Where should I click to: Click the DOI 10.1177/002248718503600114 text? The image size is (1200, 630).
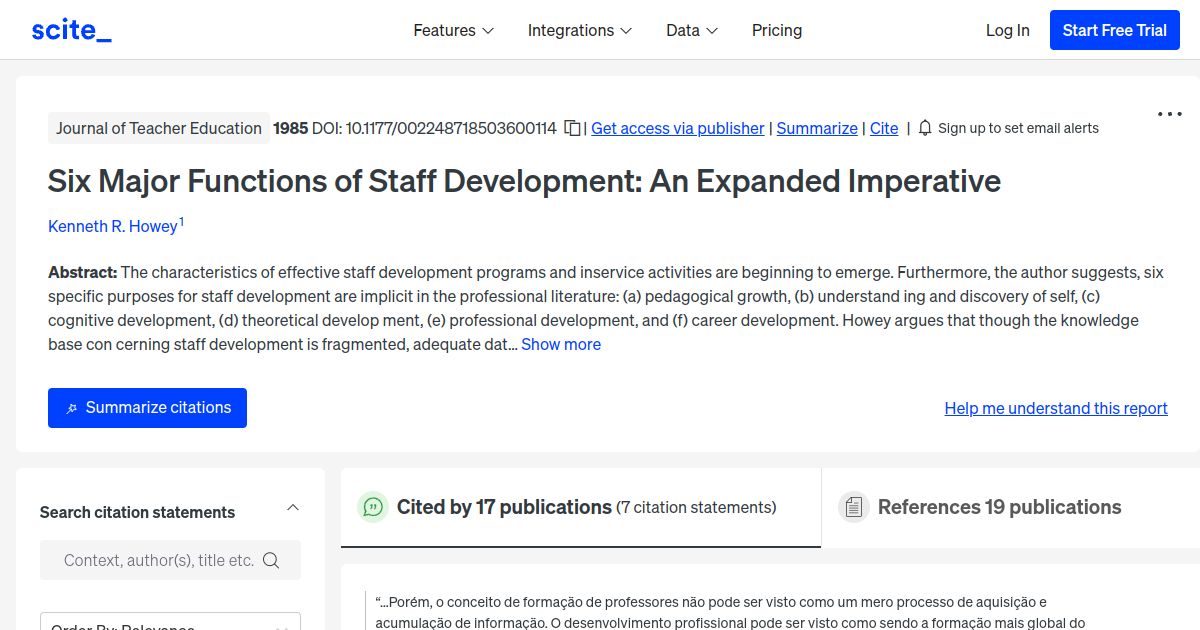[x=434, y=128]
